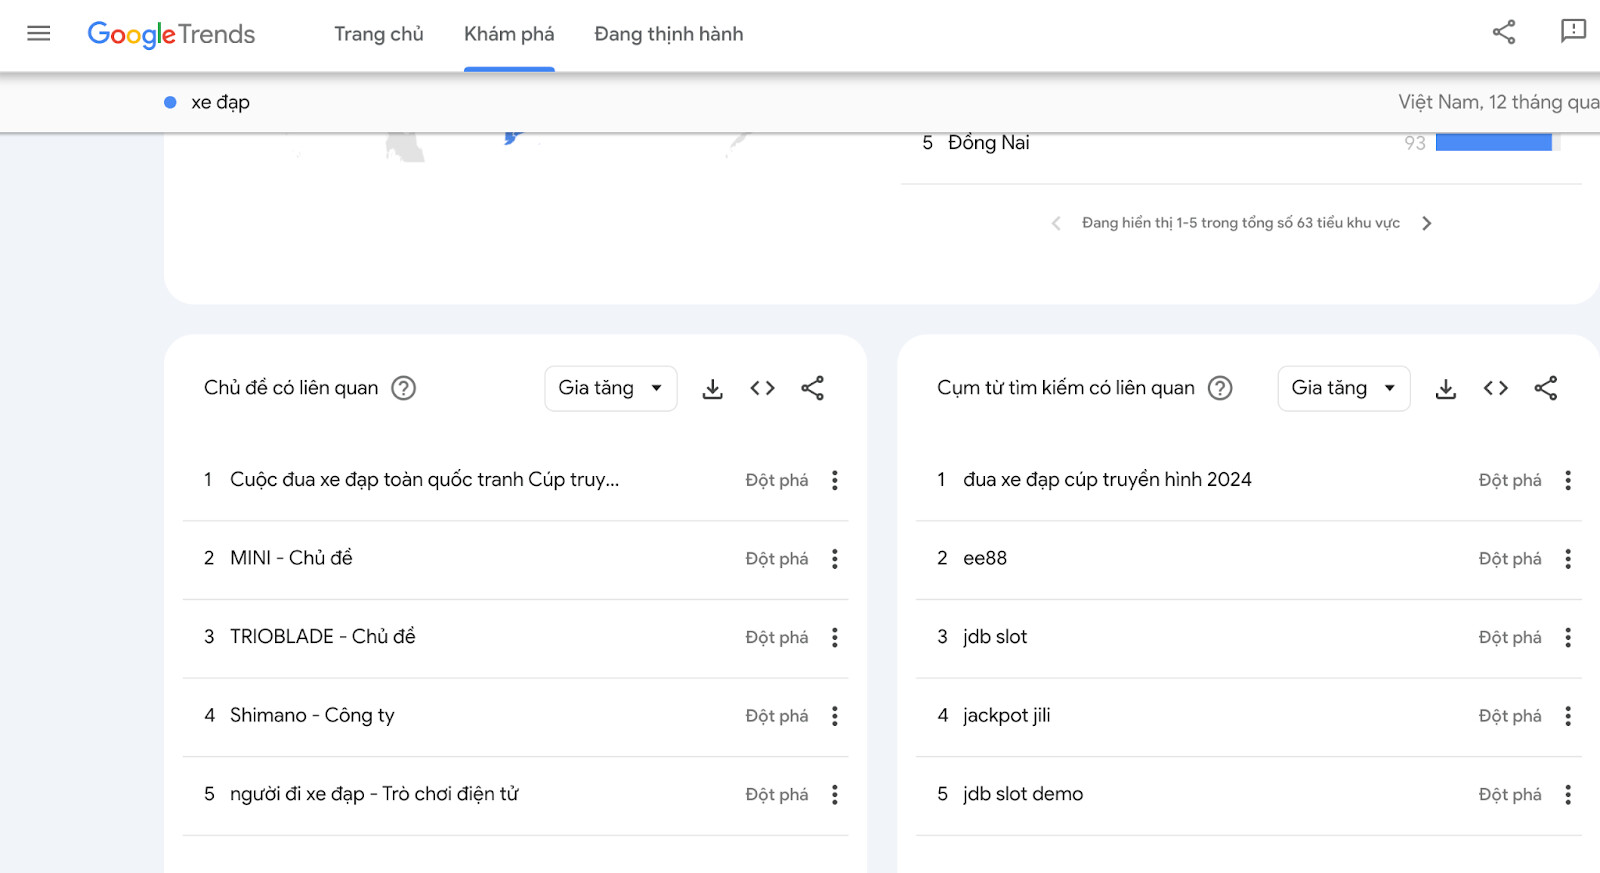Open the ee88 related query
This screenshot has width=1600, height=873.
pyautogui.click(x=985, y=558)
